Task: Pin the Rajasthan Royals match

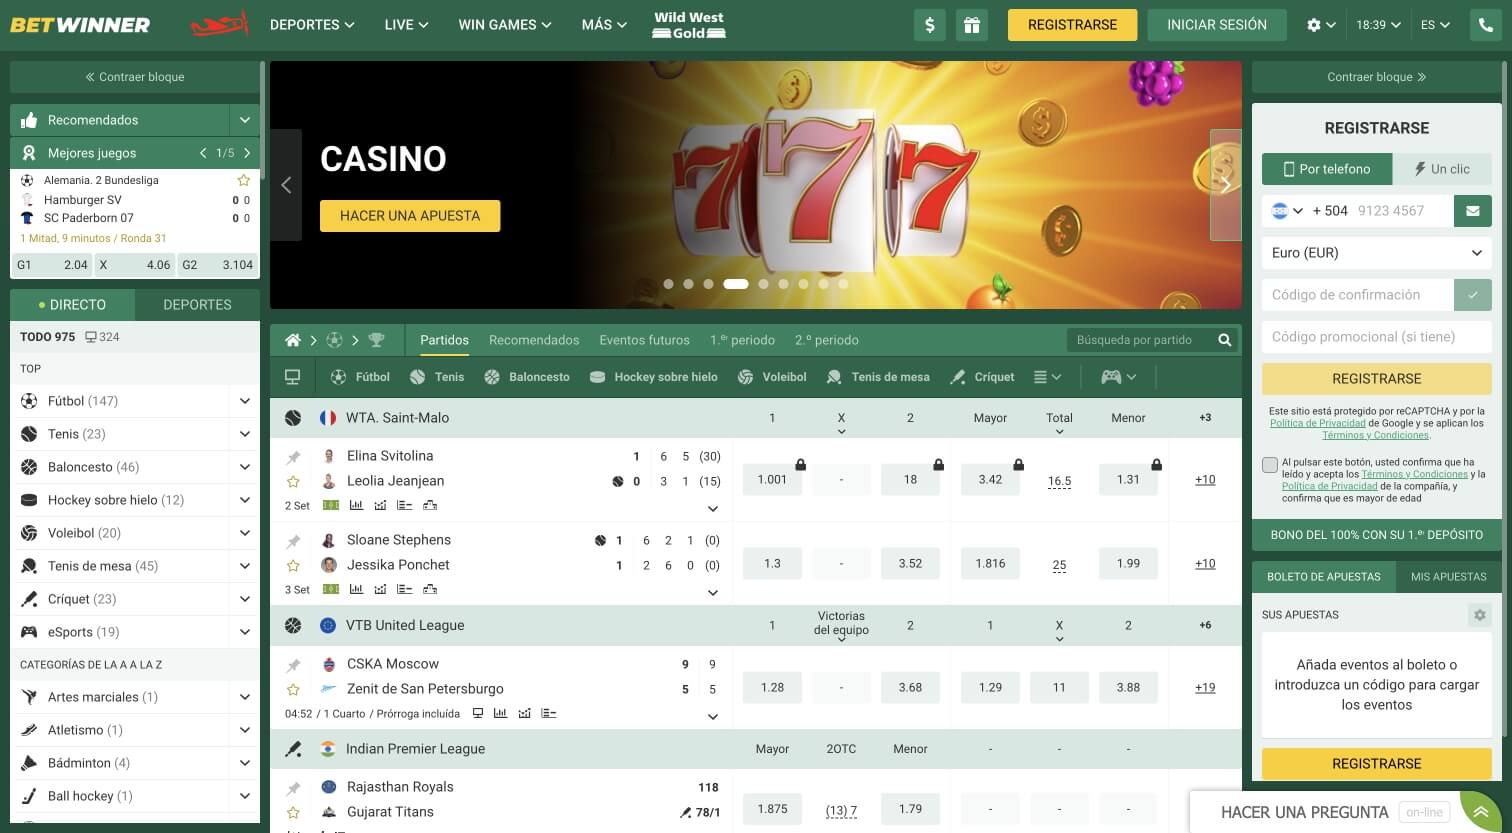Action: [x=293, y=788]
